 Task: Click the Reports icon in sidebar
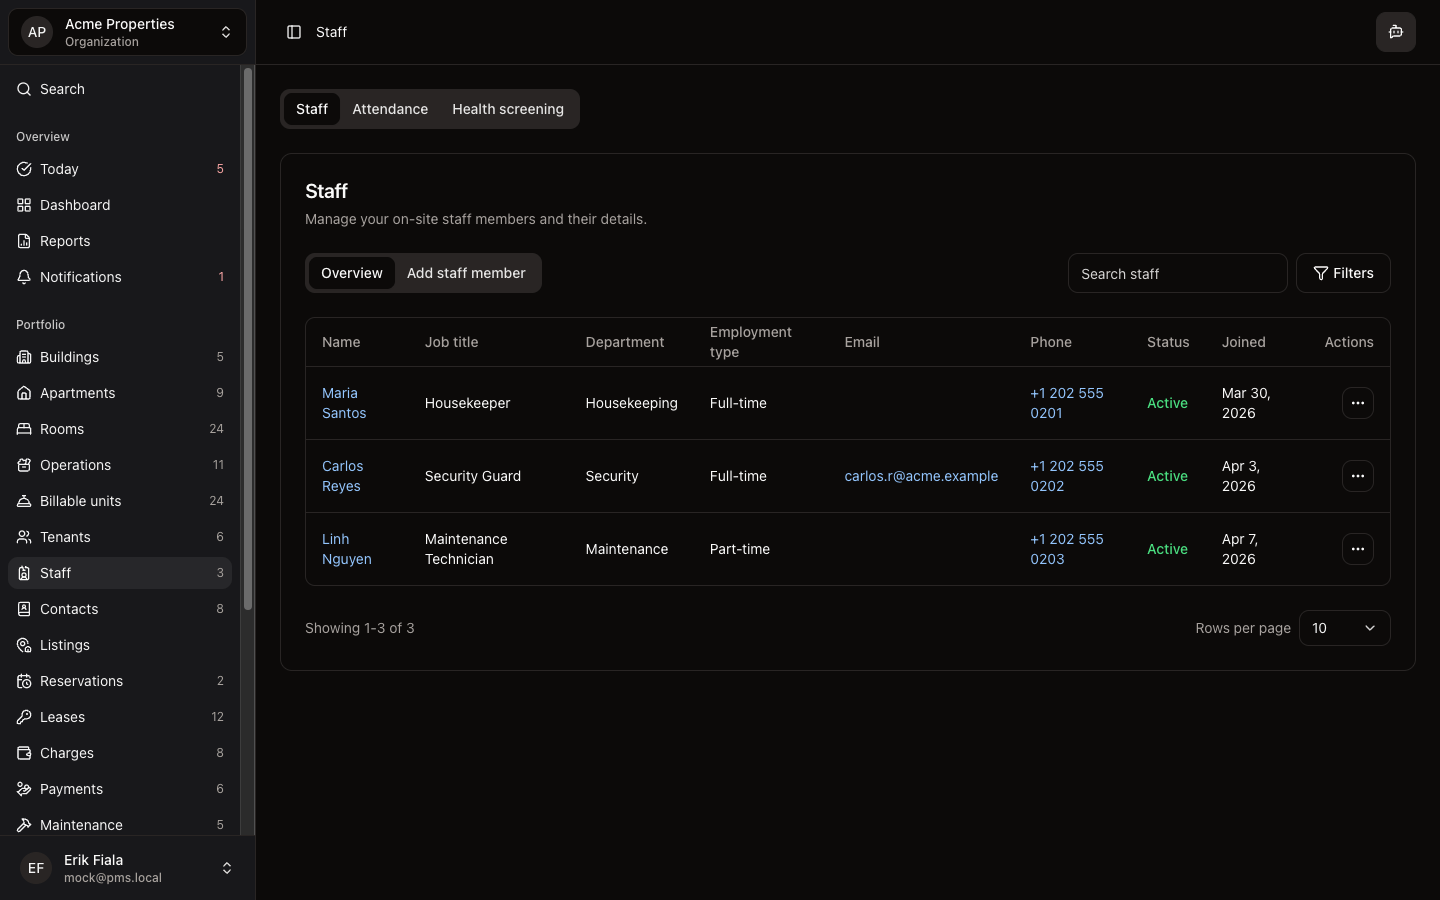pos(24,241)
